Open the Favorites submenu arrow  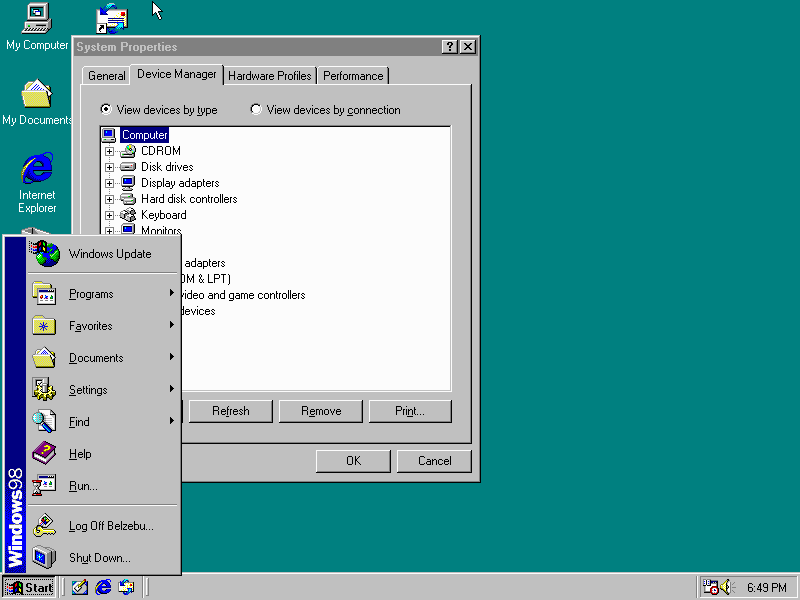pyautogui.click(x=172, y=324)
